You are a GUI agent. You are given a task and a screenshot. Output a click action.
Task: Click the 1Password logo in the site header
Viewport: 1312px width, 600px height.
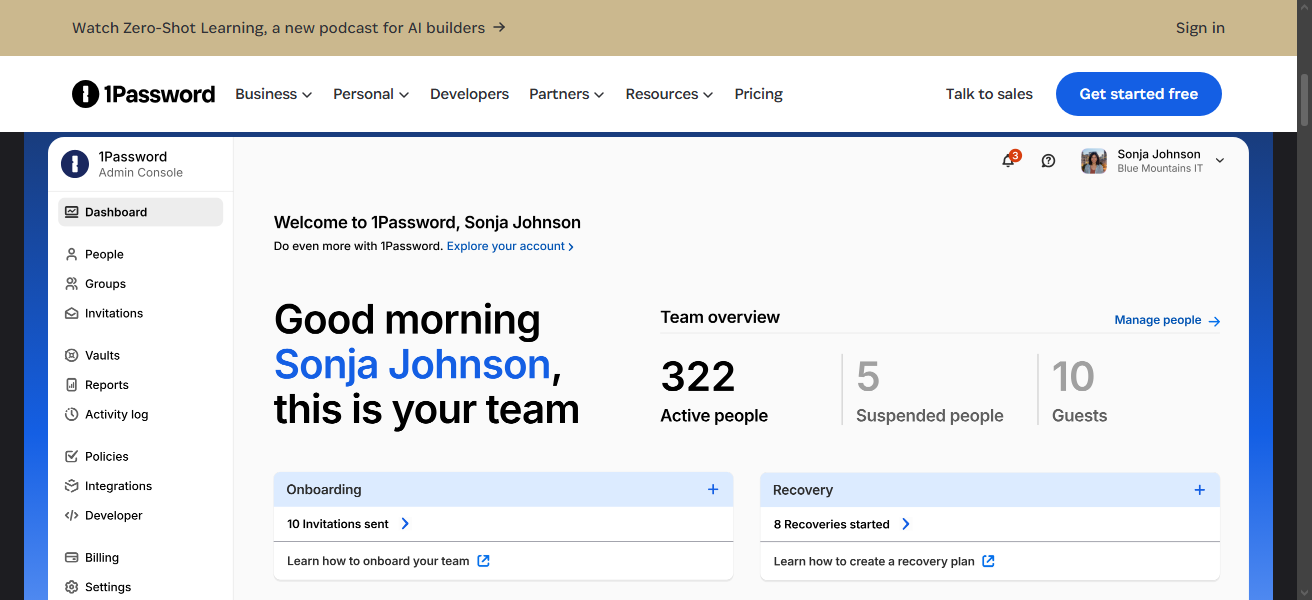click(x=143, y=94)
